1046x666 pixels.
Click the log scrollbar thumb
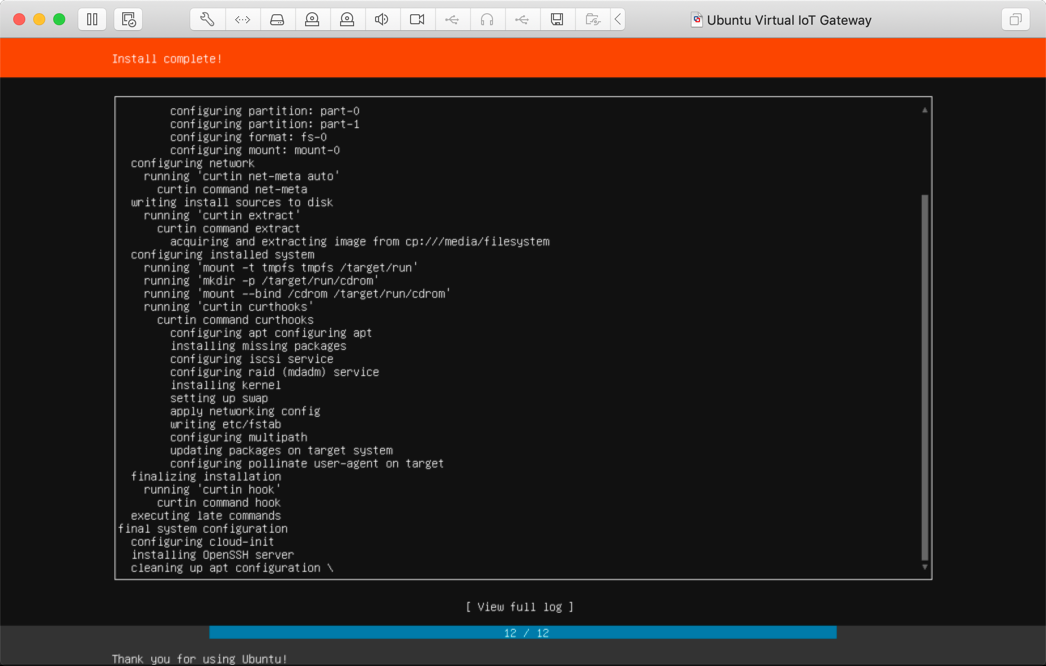[x=925, y=378]
